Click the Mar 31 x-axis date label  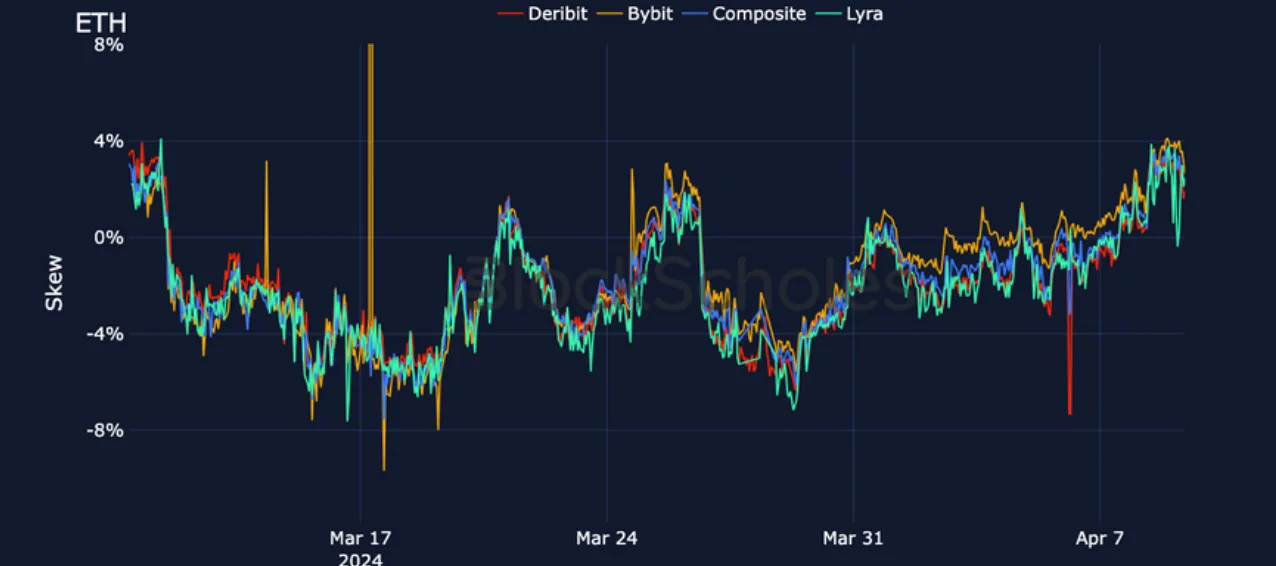coord(853,538)
